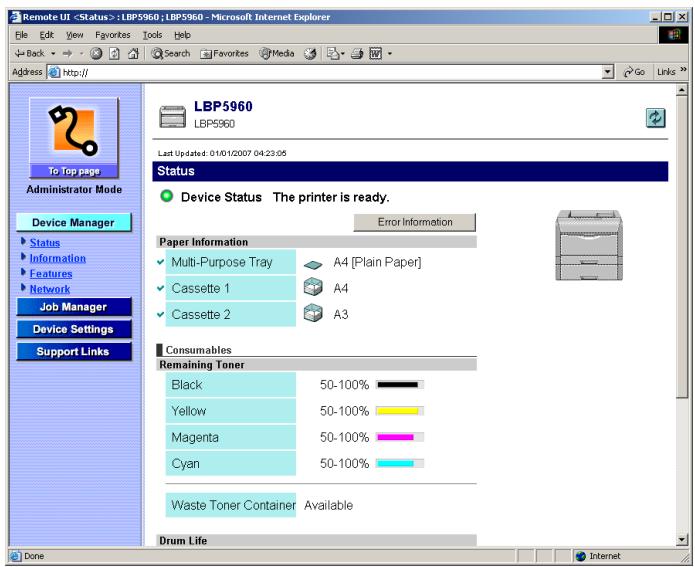Click inside the address URL field
This screenshot has width=695, height=567.
331,72
